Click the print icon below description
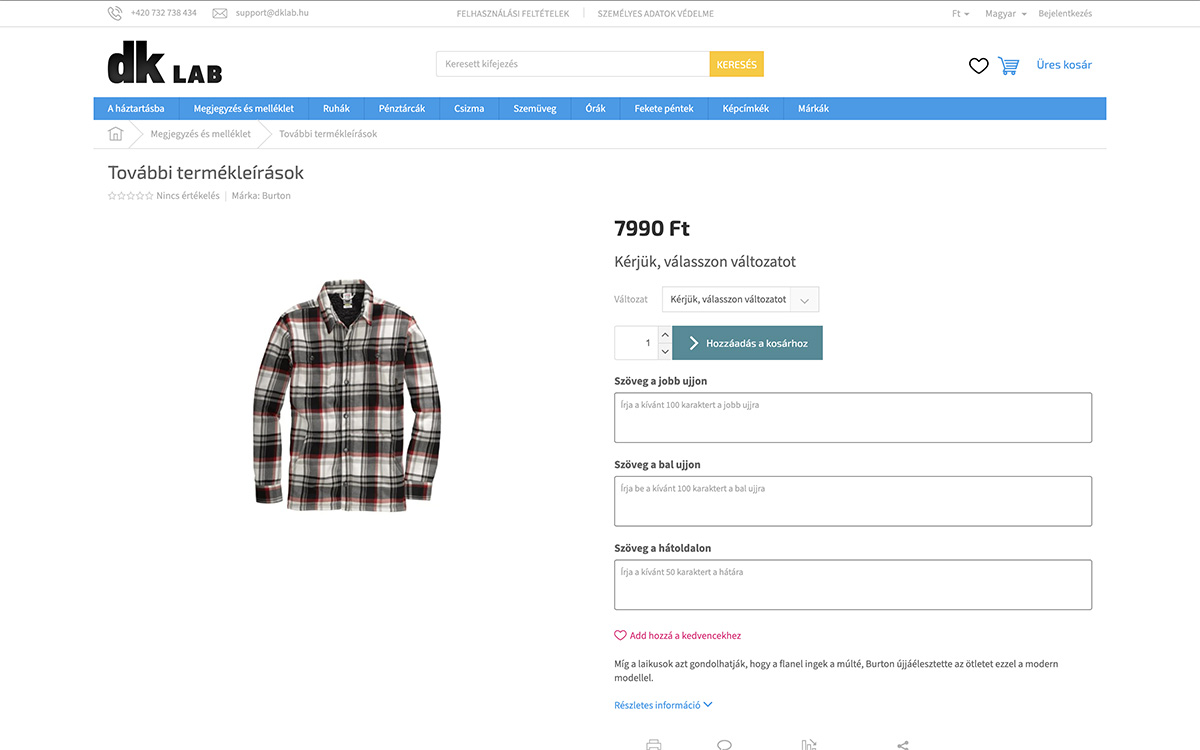This screenshot has height=750, width=1200. 653,744
